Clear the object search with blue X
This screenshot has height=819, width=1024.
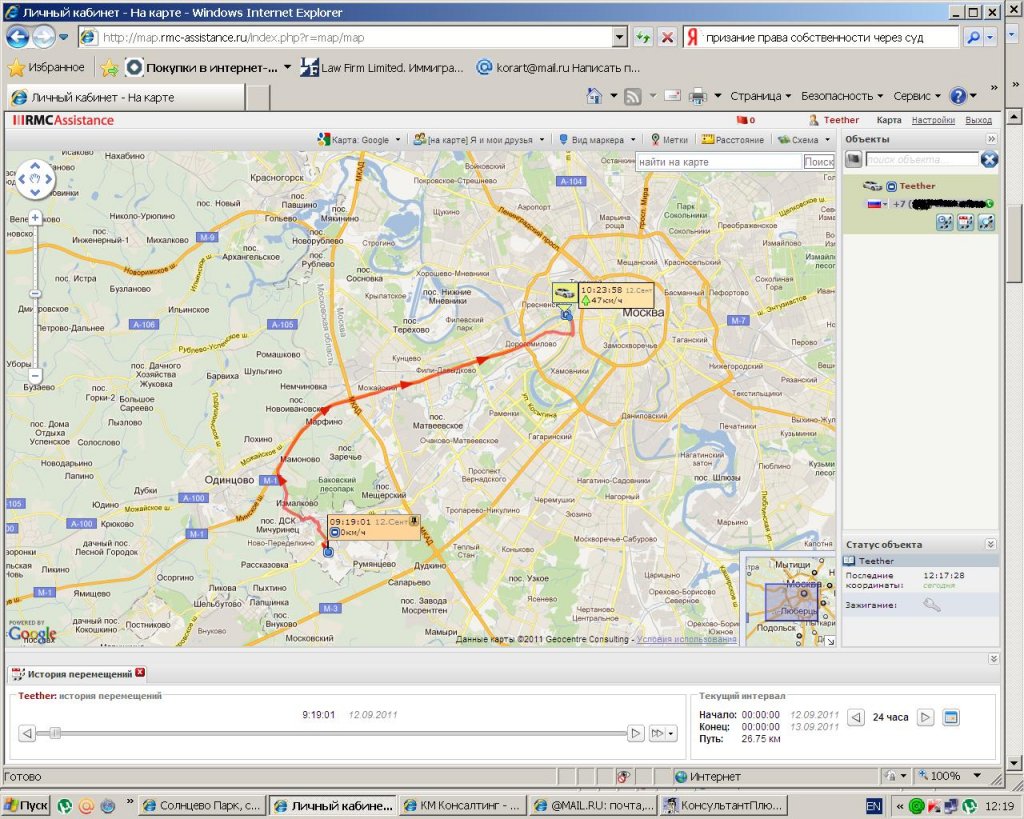[x=989, y=159]
